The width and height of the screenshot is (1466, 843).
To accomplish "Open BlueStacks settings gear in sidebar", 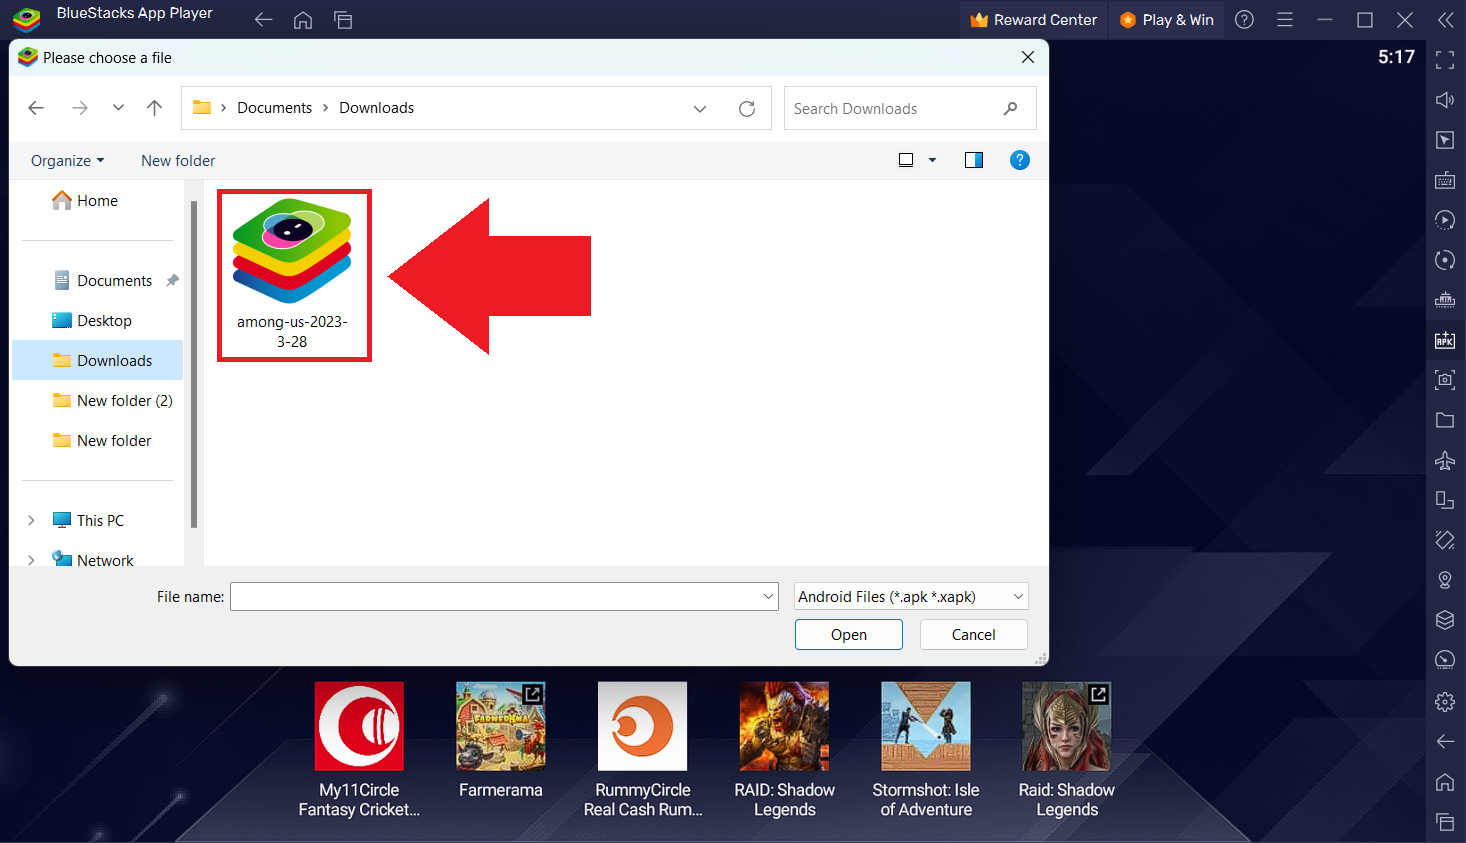I will [1445, 702].
